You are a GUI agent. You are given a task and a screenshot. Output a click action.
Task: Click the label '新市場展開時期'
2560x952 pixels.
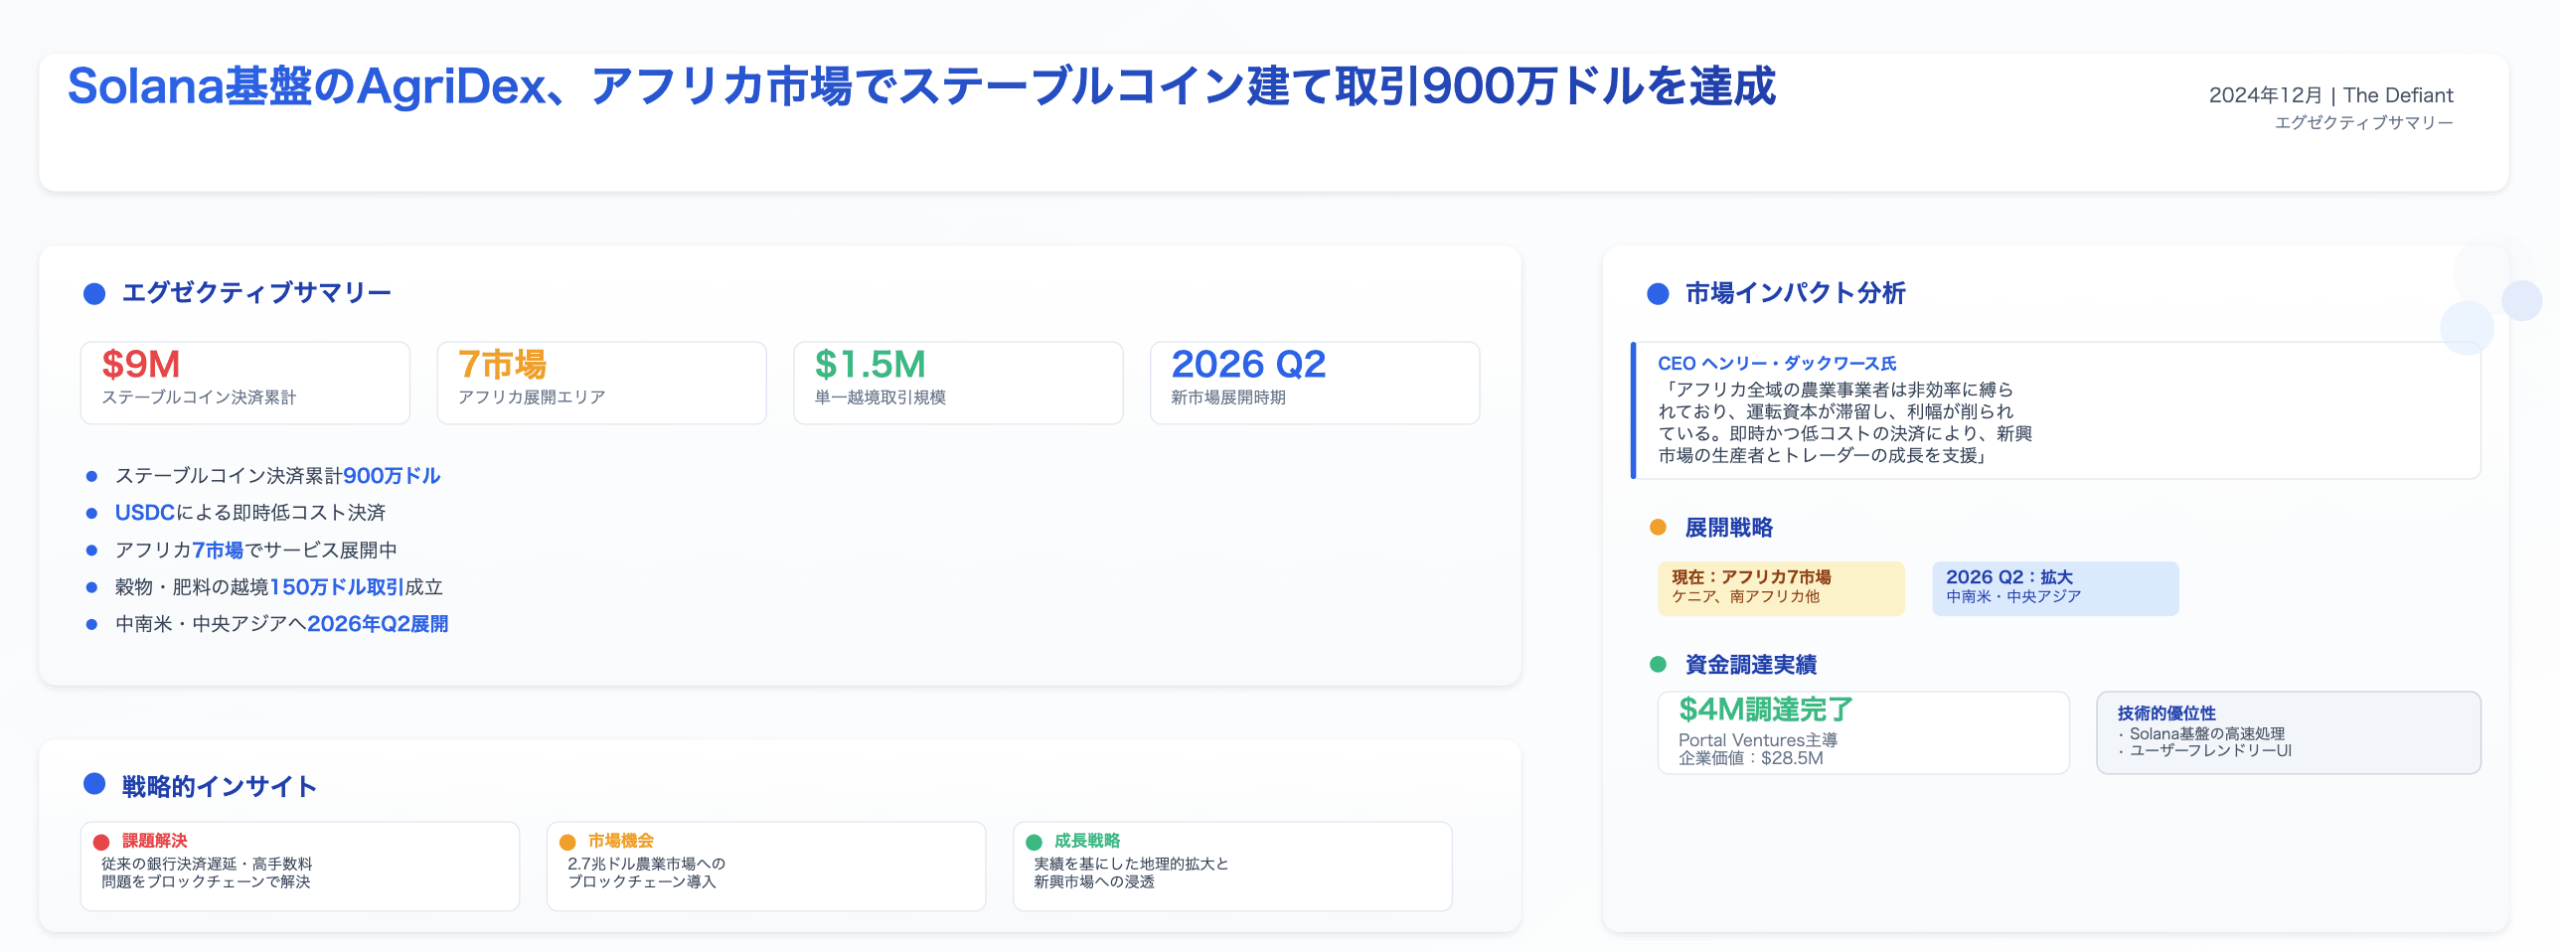click(1228, 397)
